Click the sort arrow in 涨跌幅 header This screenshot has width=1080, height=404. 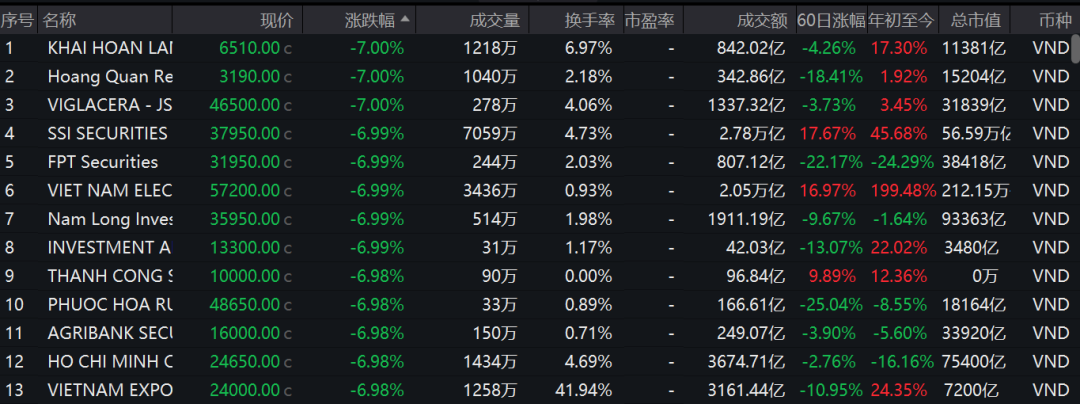click(x=404, y=20)
